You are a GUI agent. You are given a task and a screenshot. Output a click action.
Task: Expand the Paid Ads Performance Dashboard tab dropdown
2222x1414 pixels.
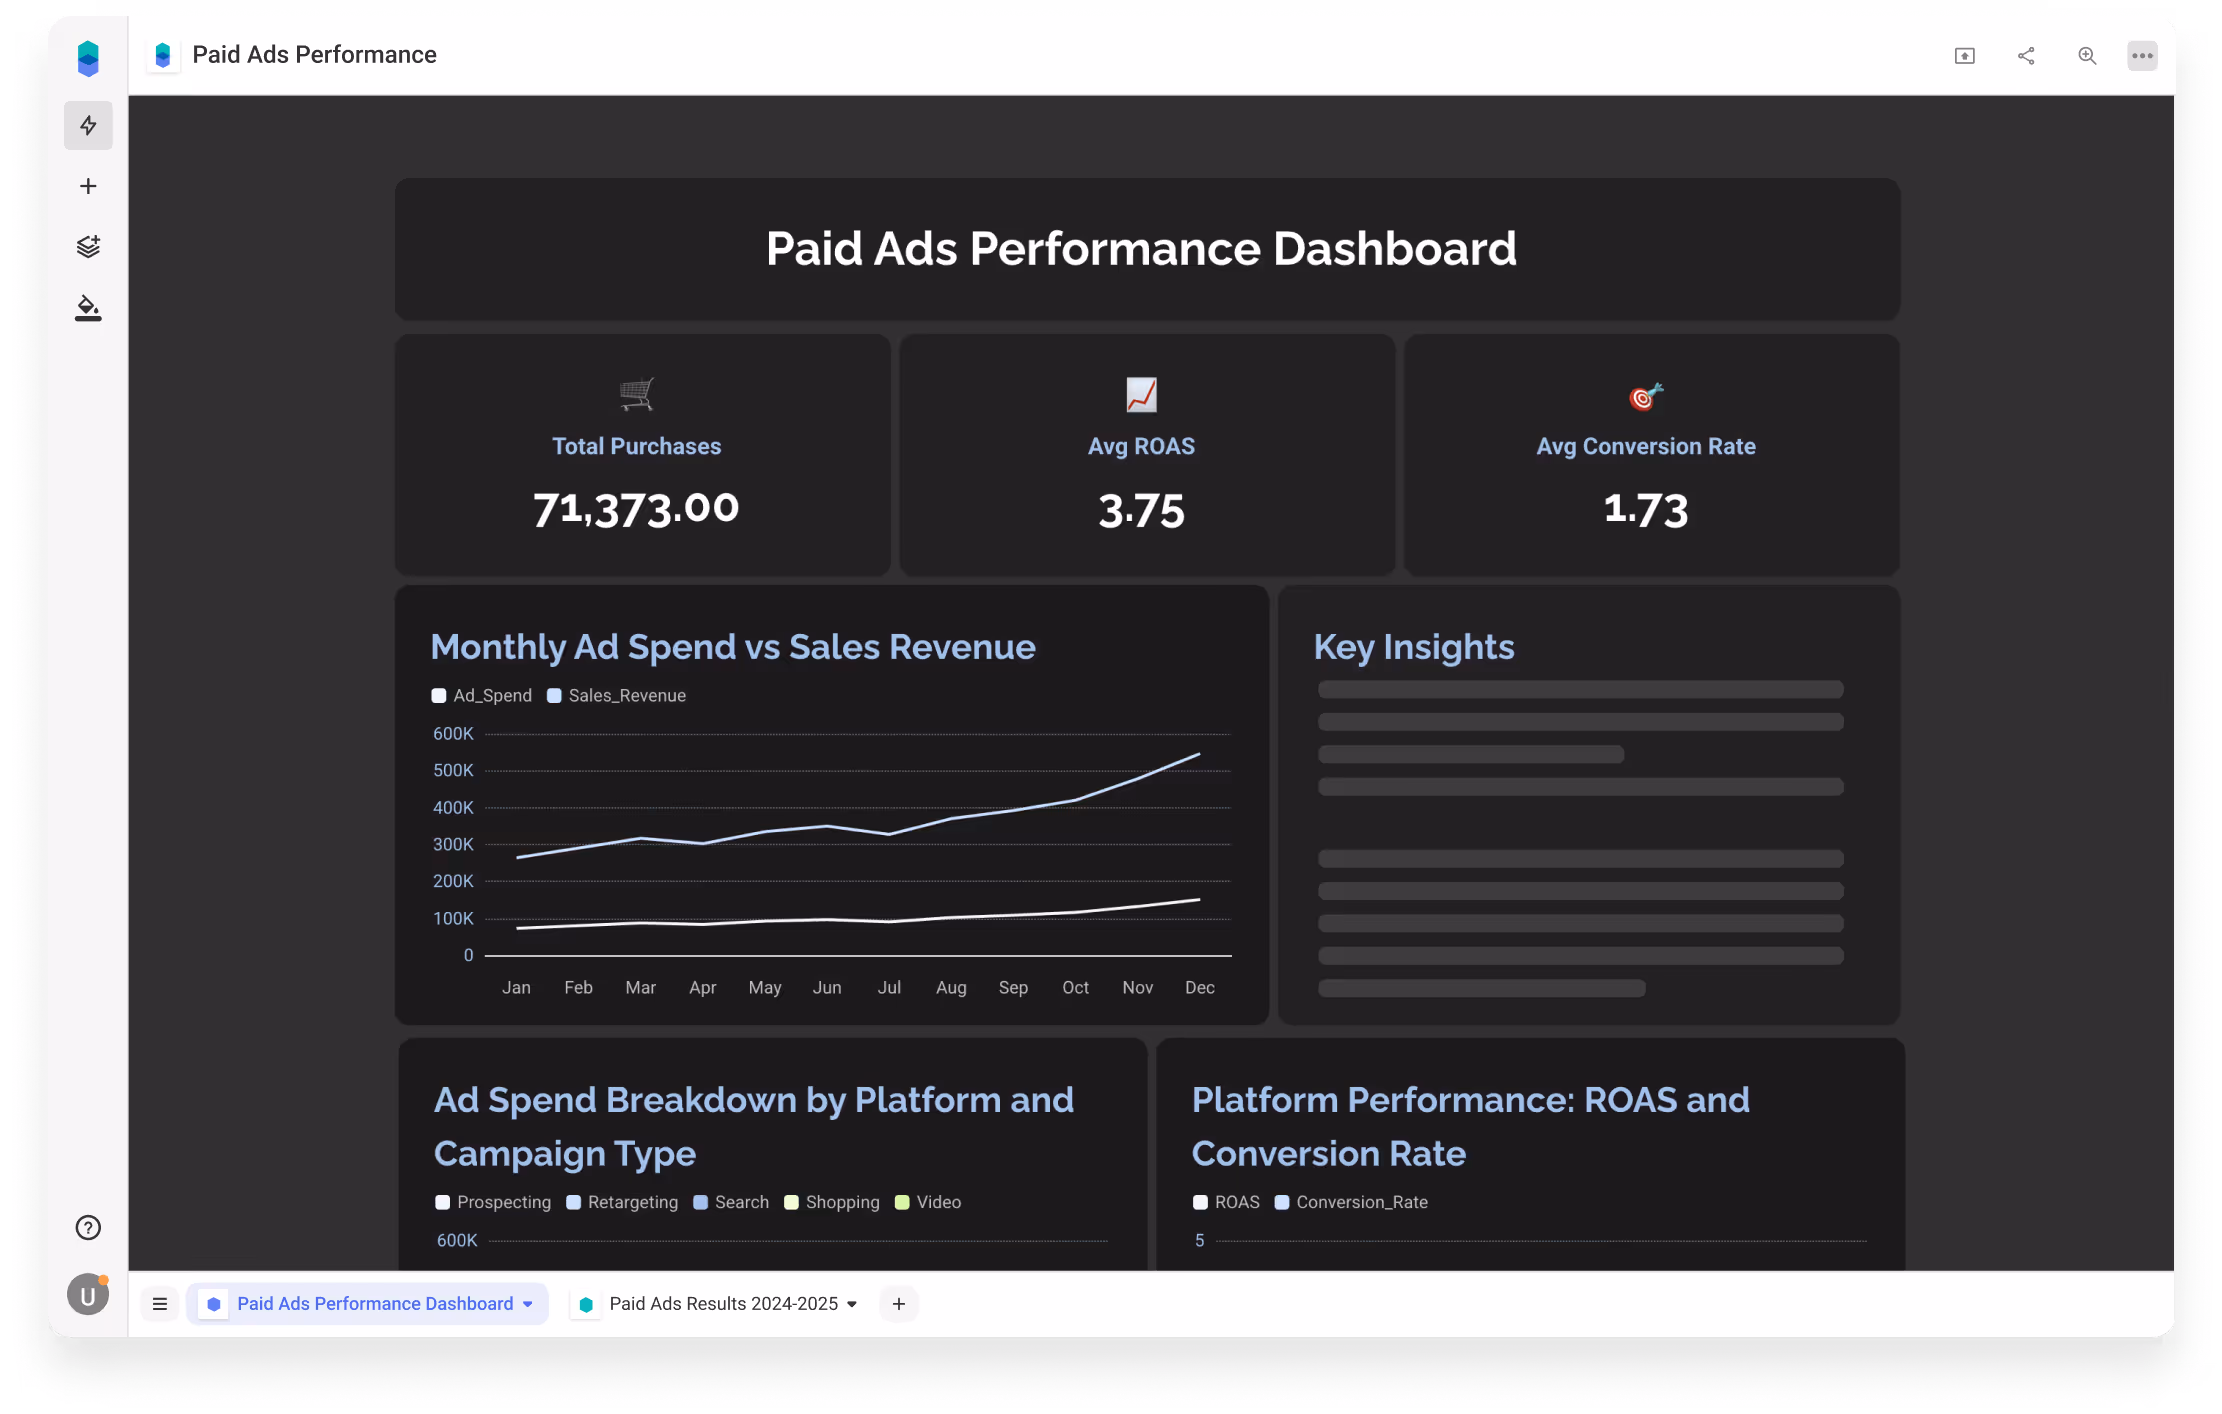(528, 1304)
